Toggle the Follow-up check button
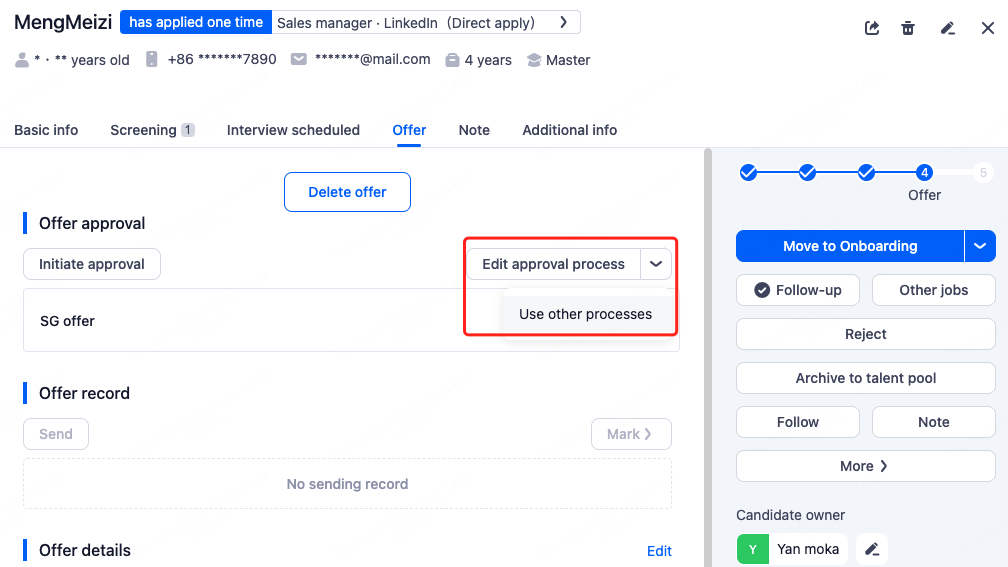Image resolution: width=1008 pixels, height=567 pixels. tap(798, 290)
